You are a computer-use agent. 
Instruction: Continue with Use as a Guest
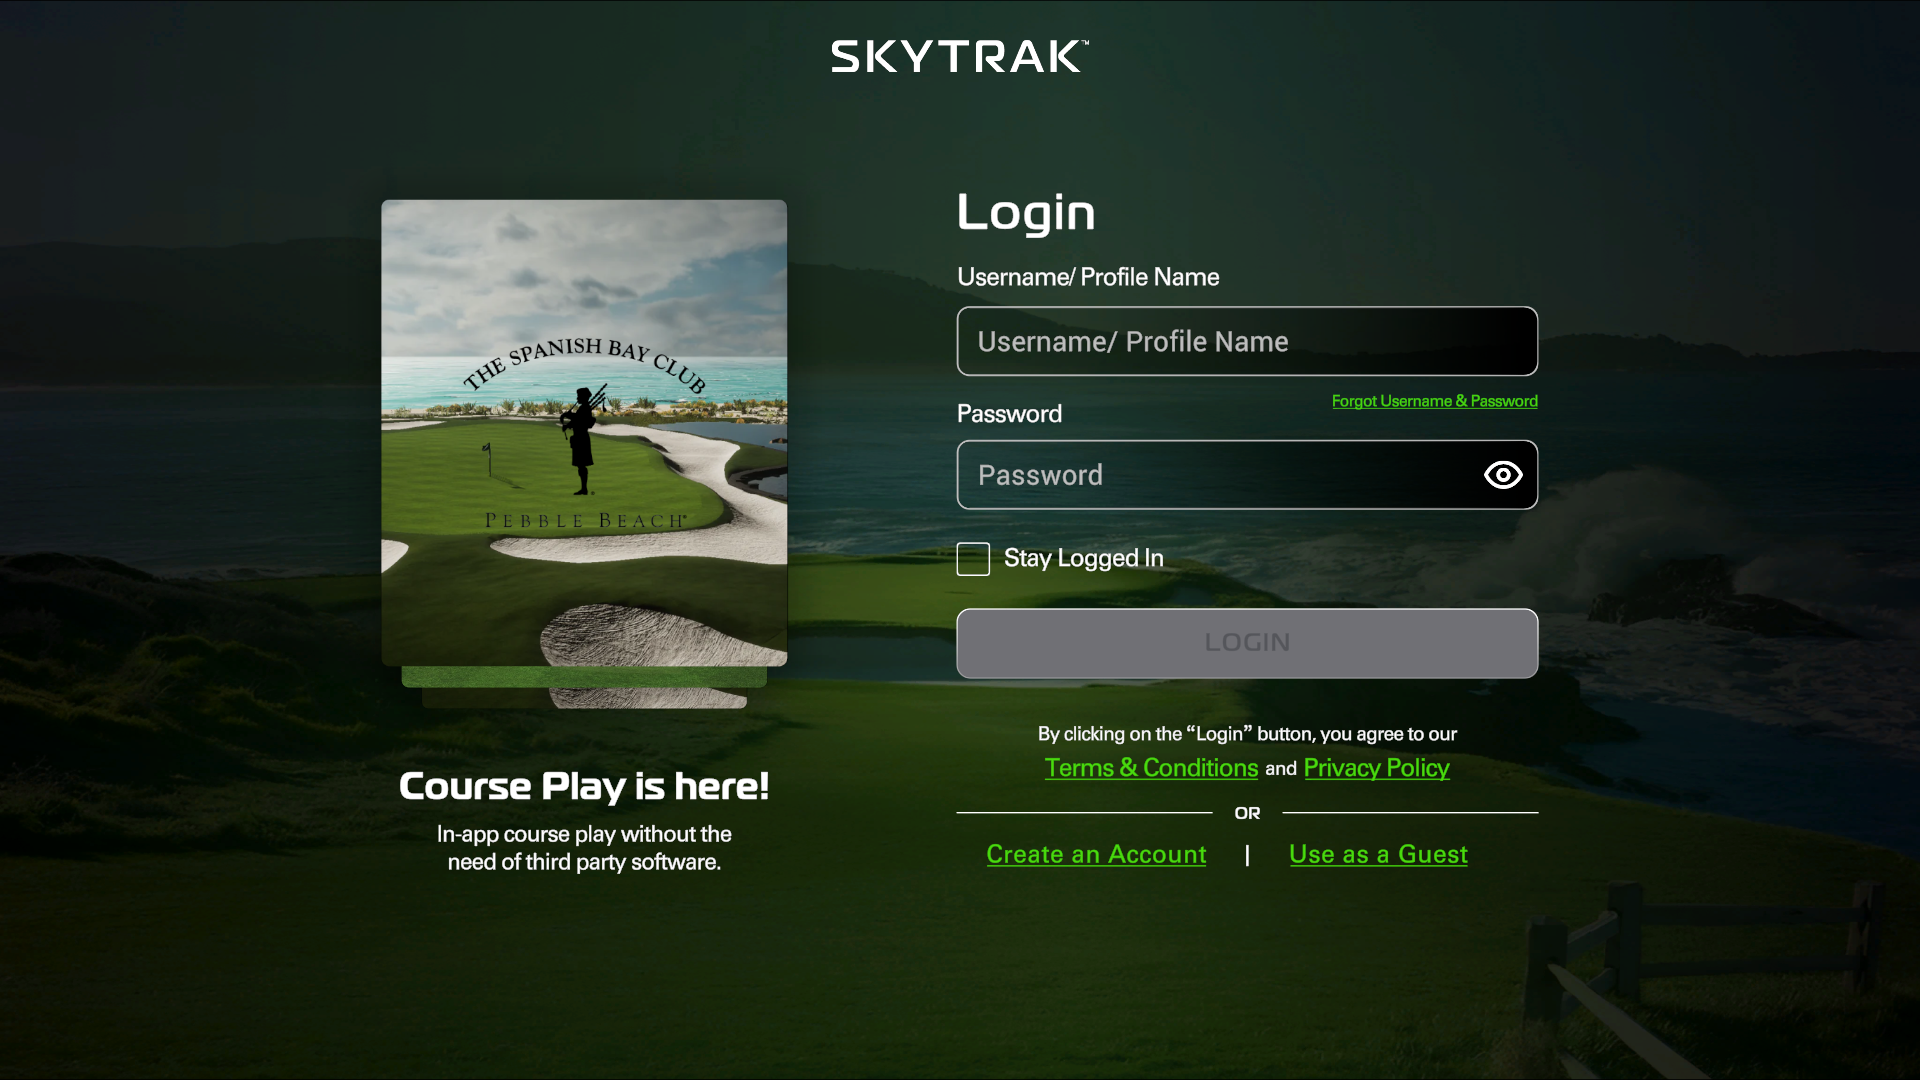pyautogui.click(x=1378, y=855)
